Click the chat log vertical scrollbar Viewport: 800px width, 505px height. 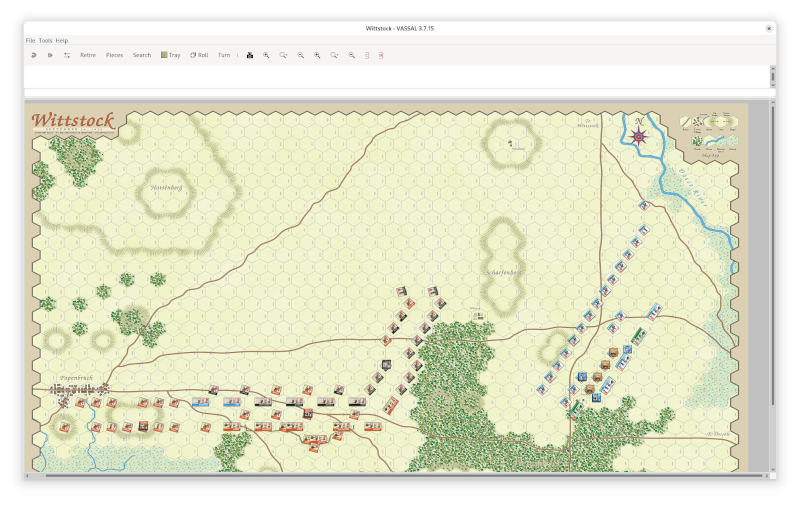click(773, 77)
